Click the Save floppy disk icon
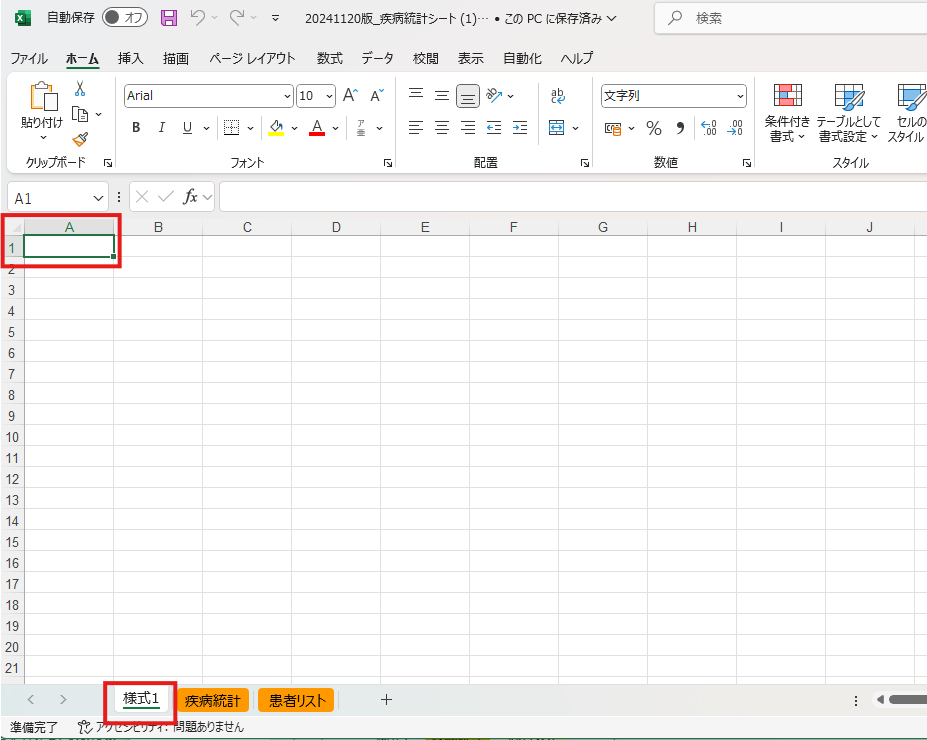Image resolution: width=927 pixels, height=740 pixels. (x=169, y=18)
